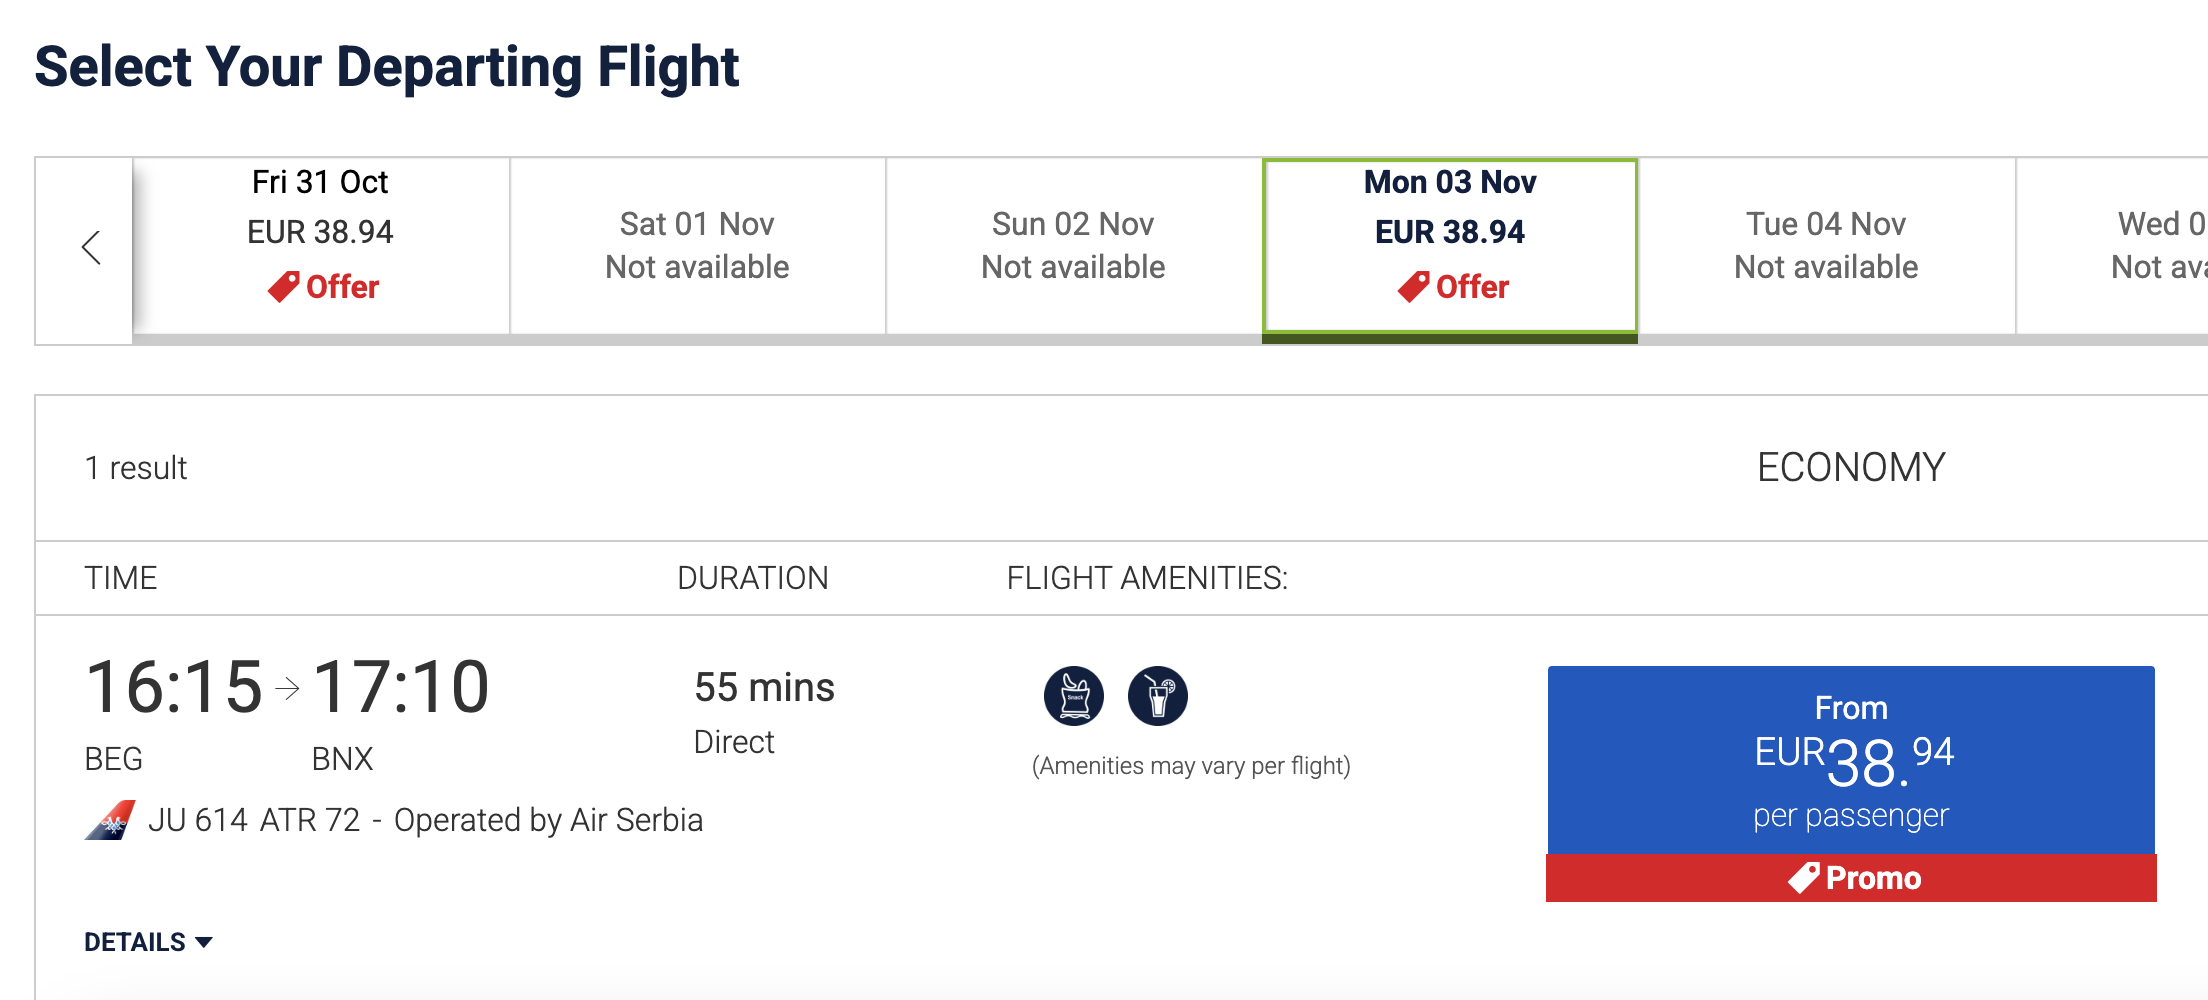Click the previous dates left arrow
2208x1000 pixels.
click(x=91, y=248)
